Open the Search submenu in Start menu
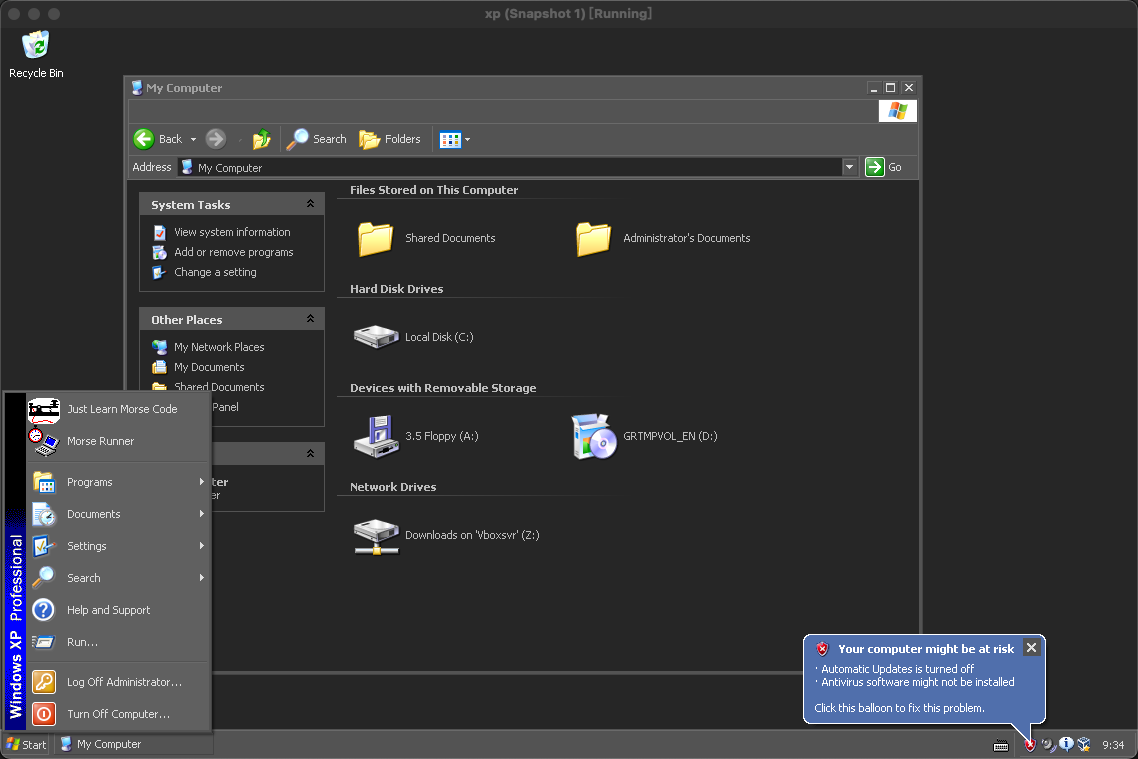Viewport: 1138px width, 759px height. [119, 578]
